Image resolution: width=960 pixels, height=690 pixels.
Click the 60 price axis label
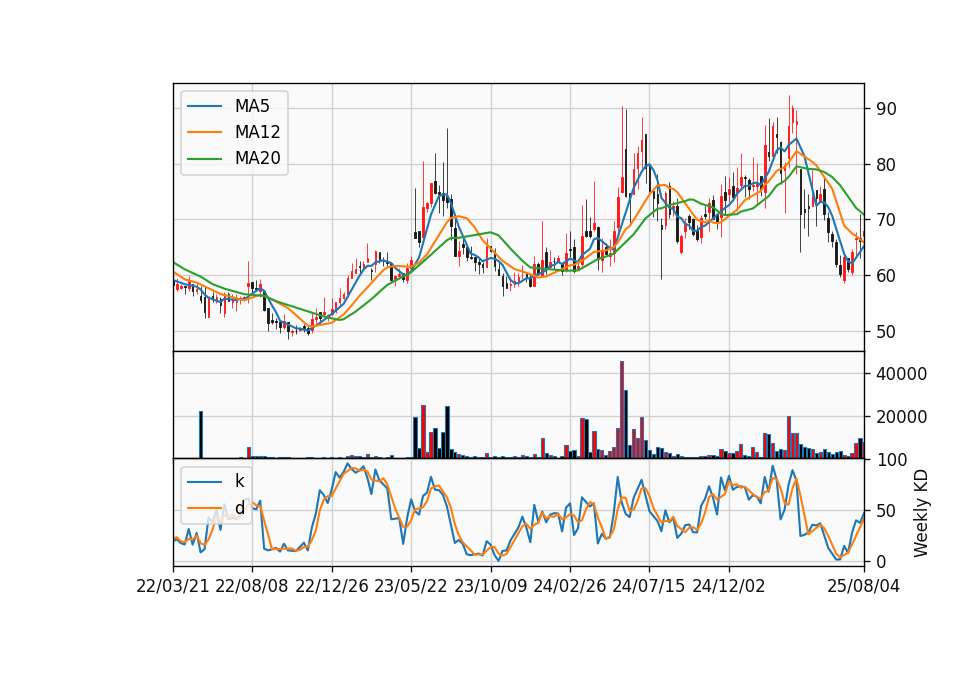(x=886, y=276)
